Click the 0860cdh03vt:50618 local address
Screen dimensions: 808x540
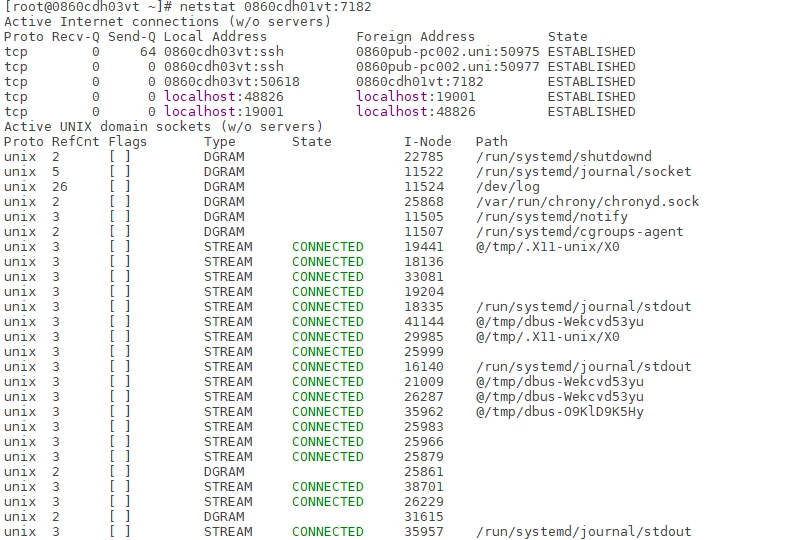(232, 81)
